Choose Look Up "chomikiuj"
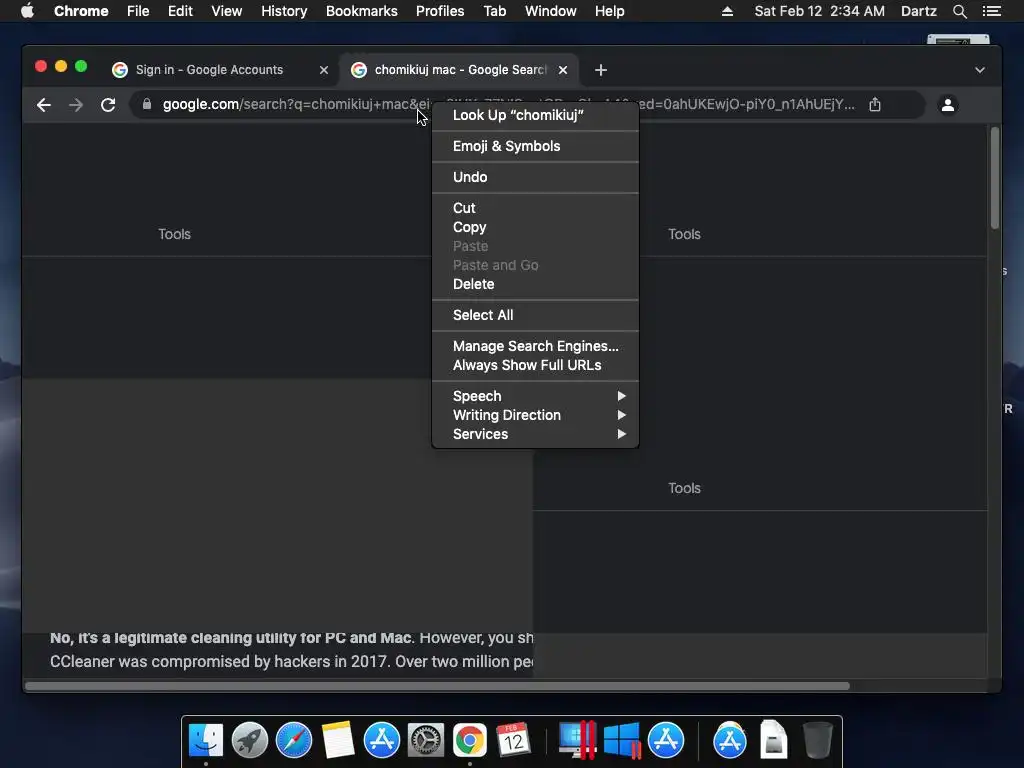The height and width of the screenshot is (768, 1024). click(x=535, y=115)
